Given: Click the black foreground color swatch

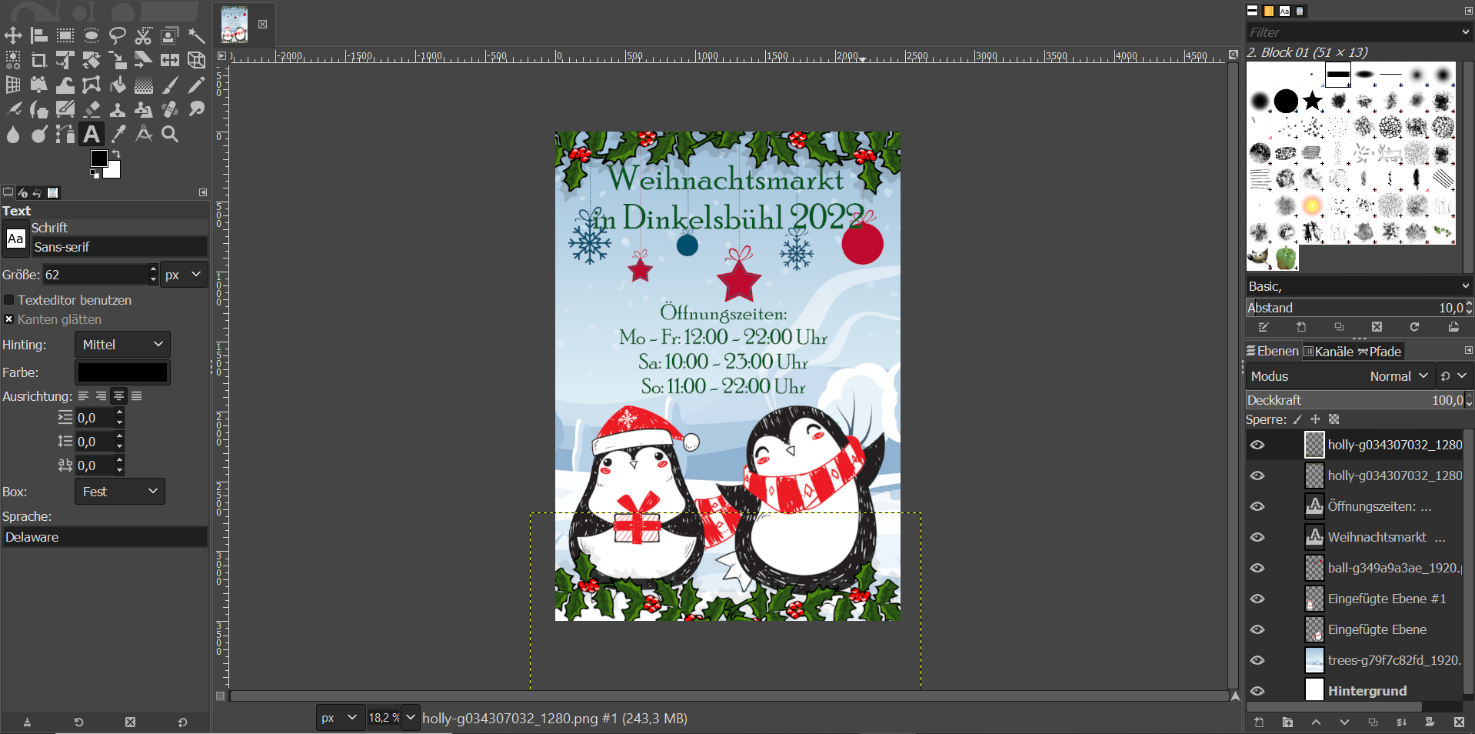Looking at the screenshot, I should pyautogui.click(x=99, y=159).
